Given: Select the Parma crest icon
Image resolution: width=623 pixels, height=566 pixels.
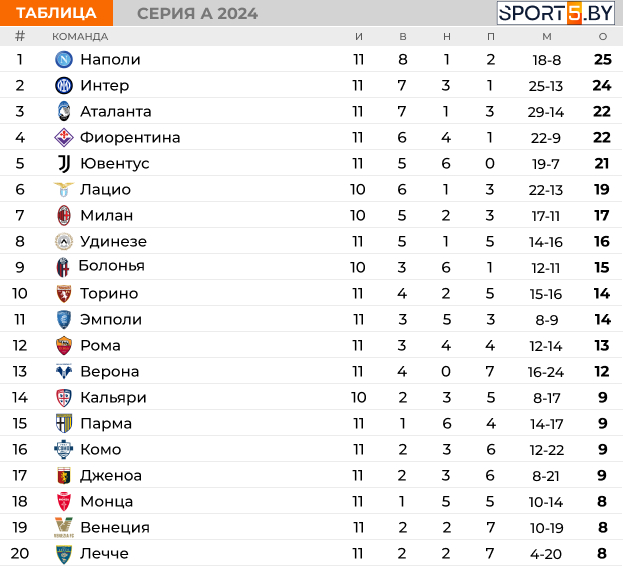Looking at the screenshot, I should point(64,423).
